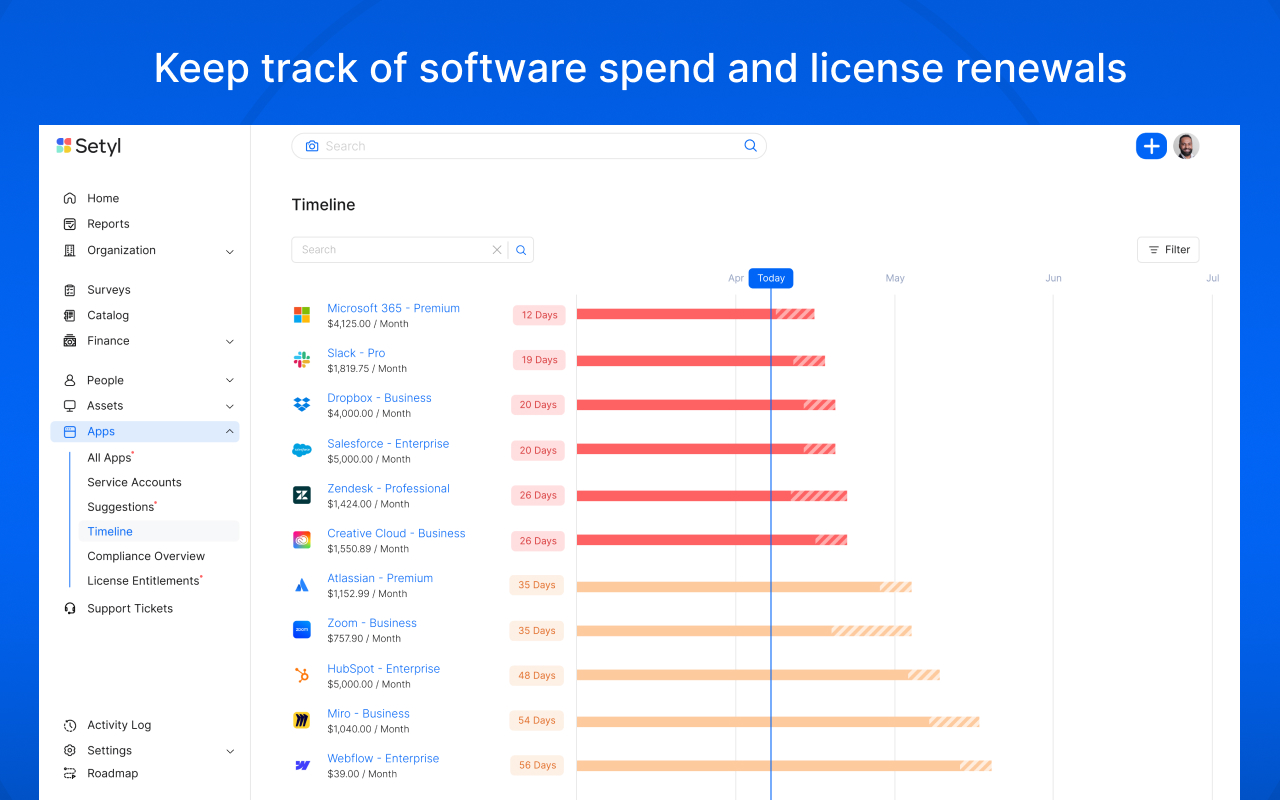The image size is (1280, 800).
Task: Click the Zendesk app logo
Action: coord(302,495)
